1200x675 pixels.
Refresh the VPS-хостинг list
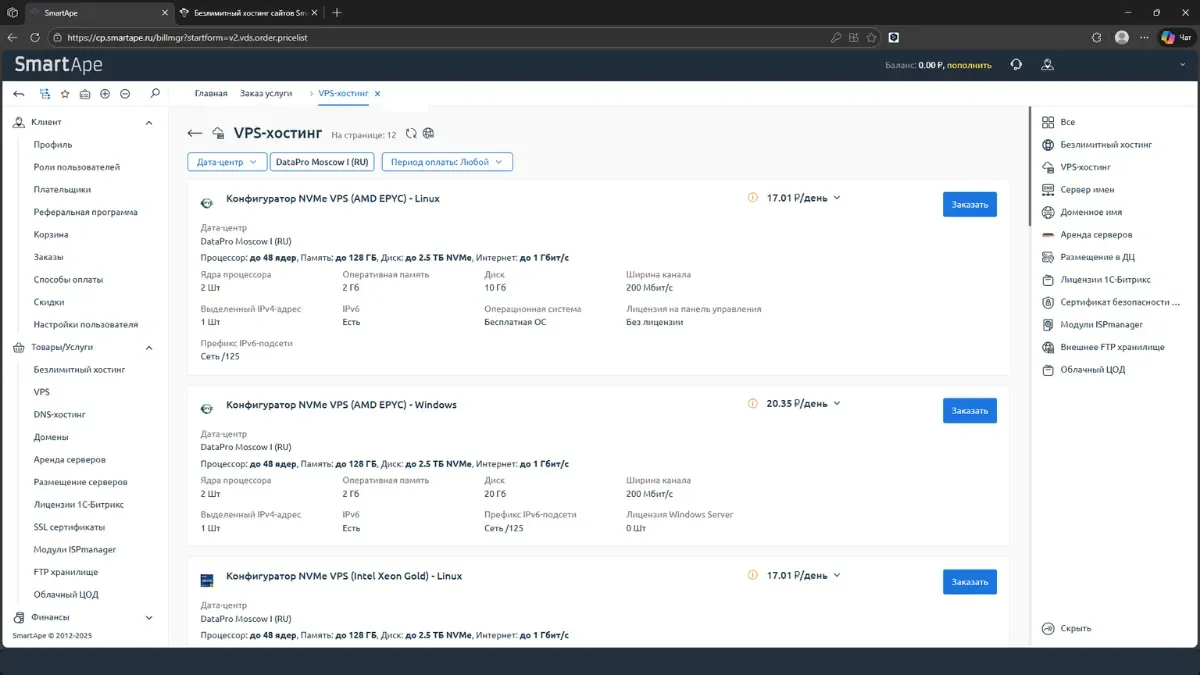pyautogui.click(x=411, y=133)
